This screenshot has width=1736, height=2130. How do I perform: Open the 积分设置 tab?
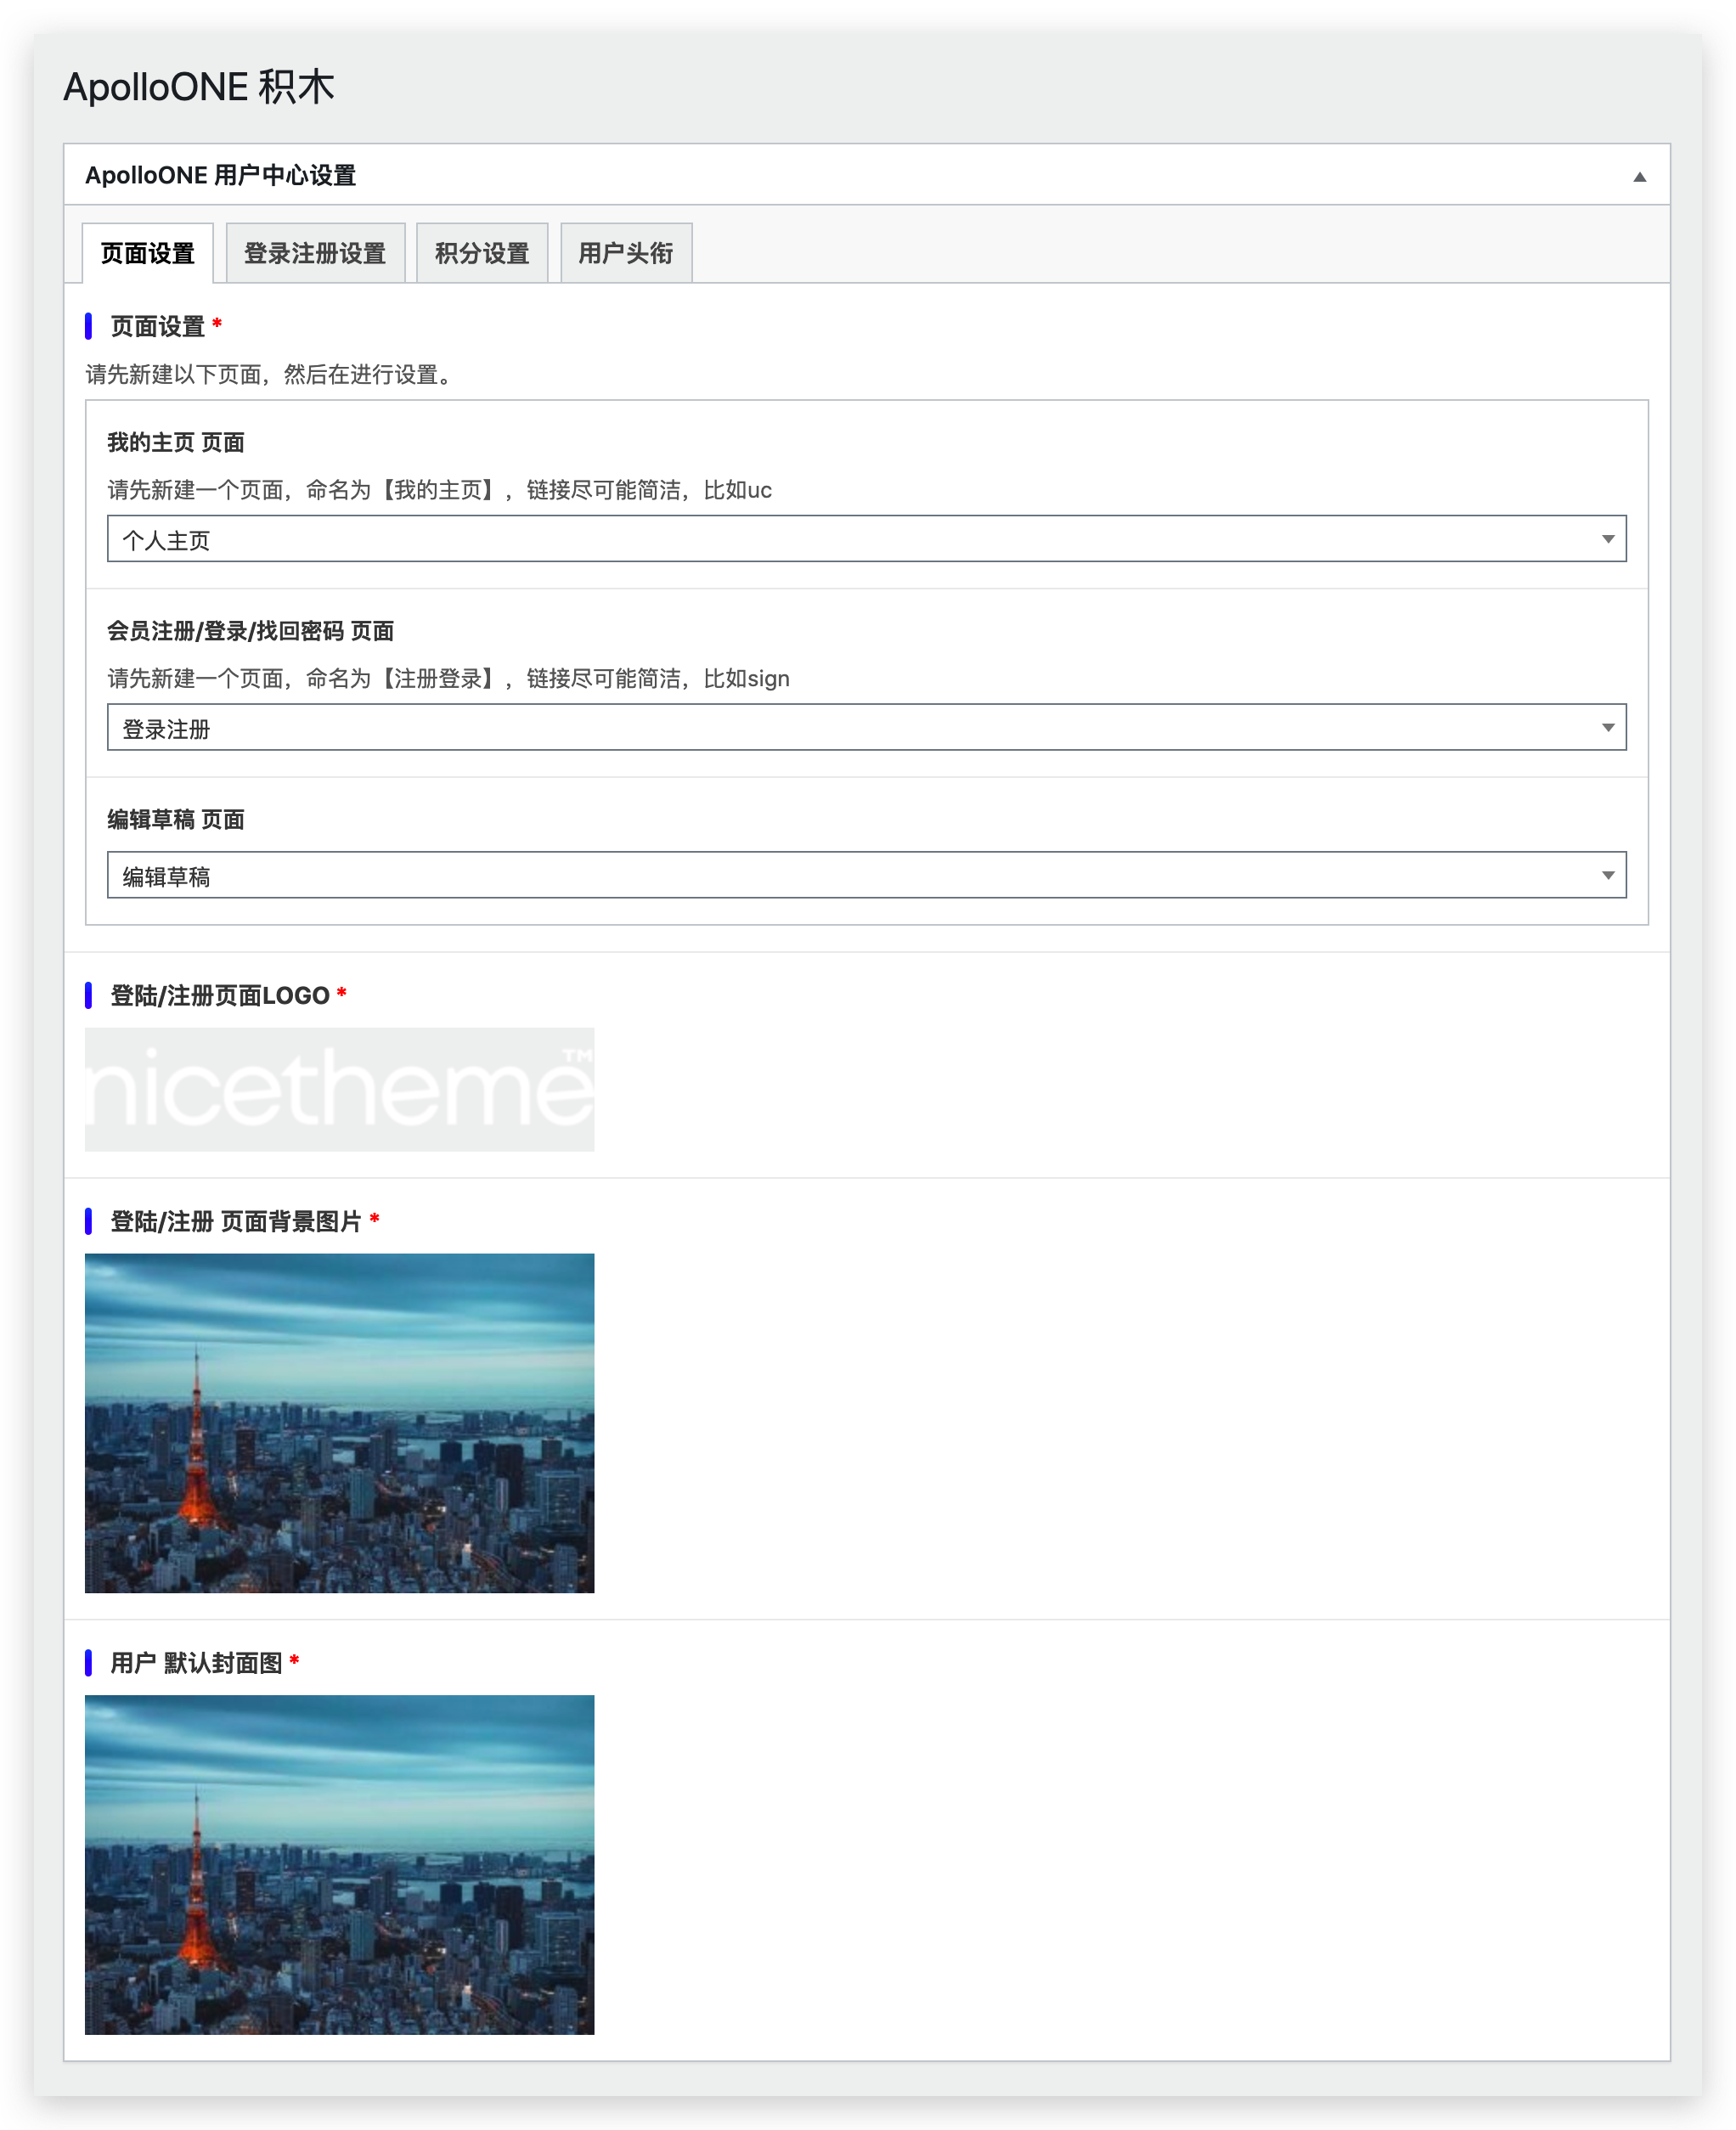[x=482, y=253]
